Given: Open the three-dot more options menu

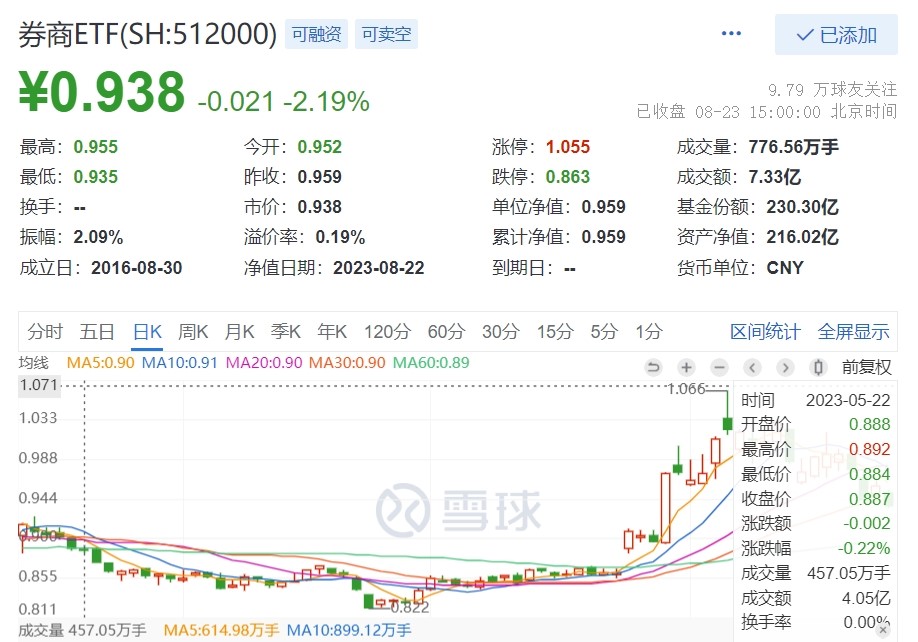Looking at the screenshot, I should tap(731, 33).
